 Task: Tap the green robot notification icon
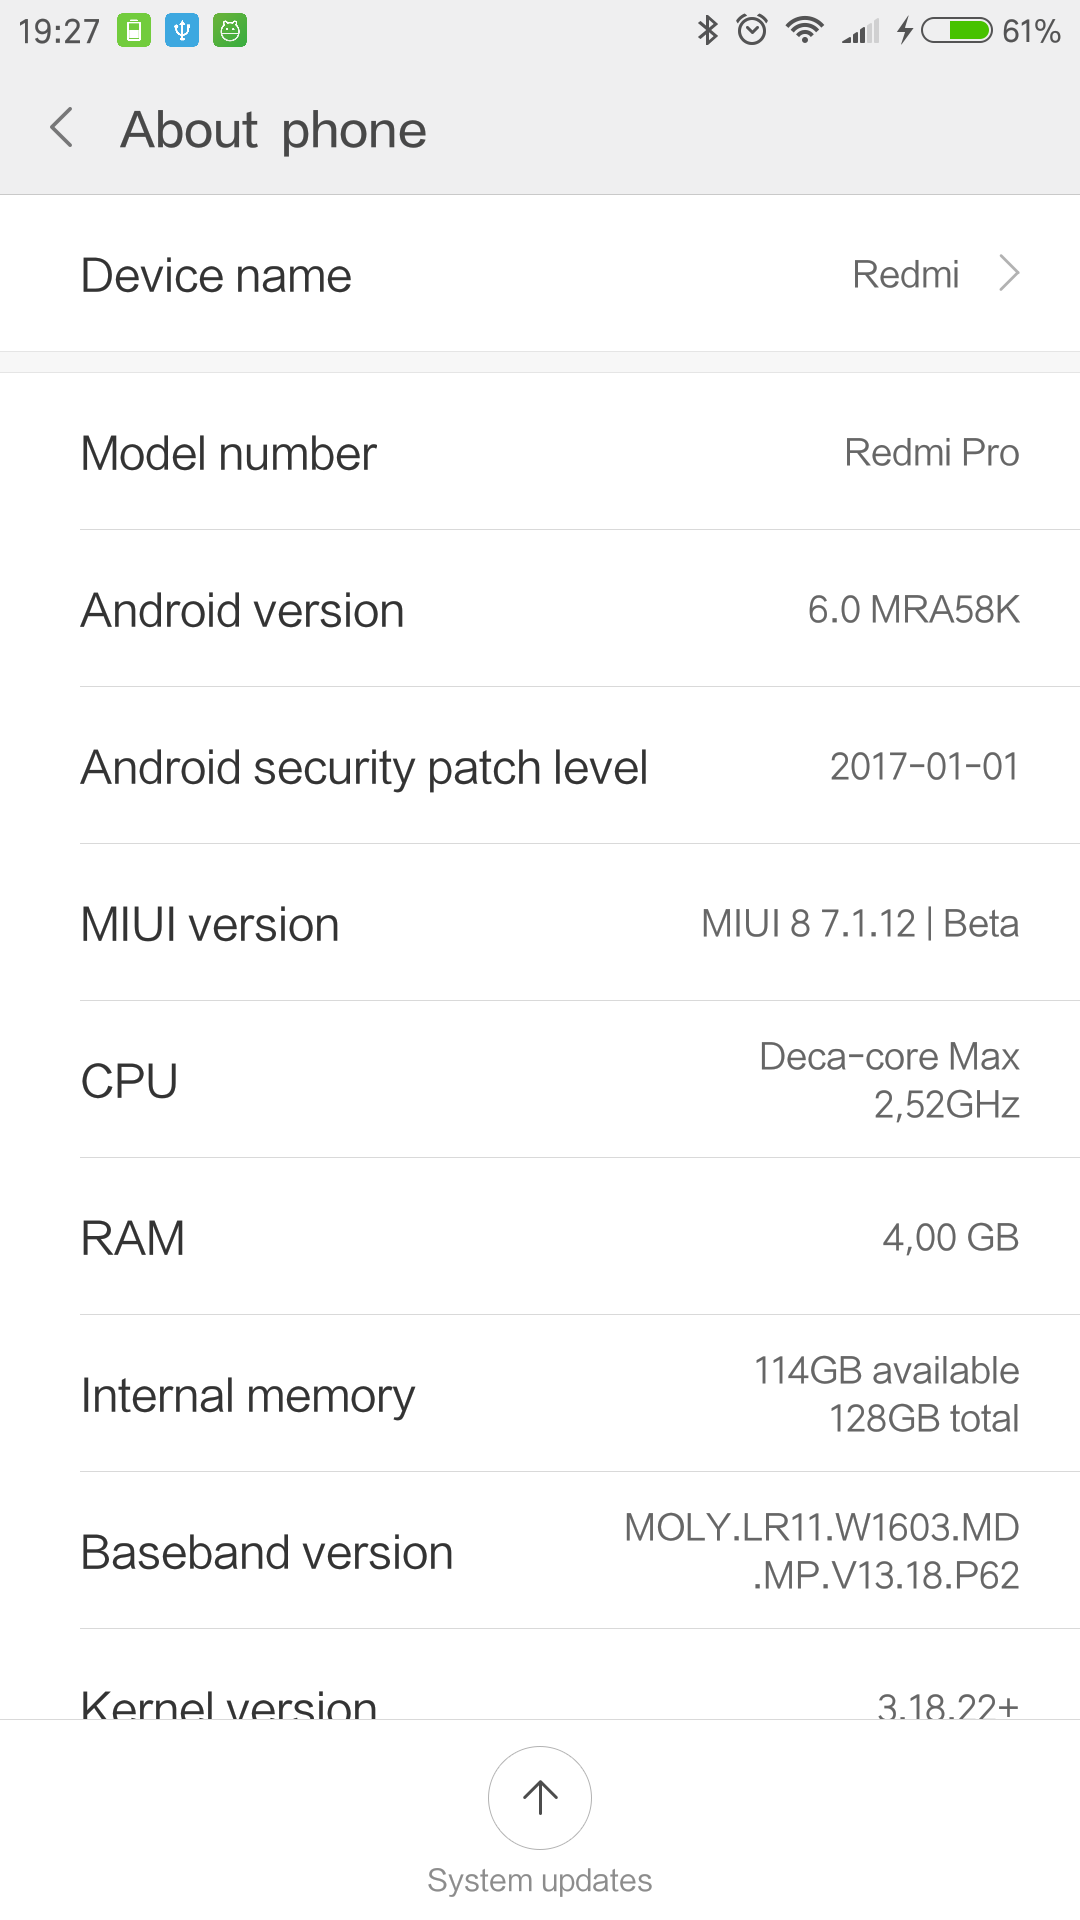[230, 30]
